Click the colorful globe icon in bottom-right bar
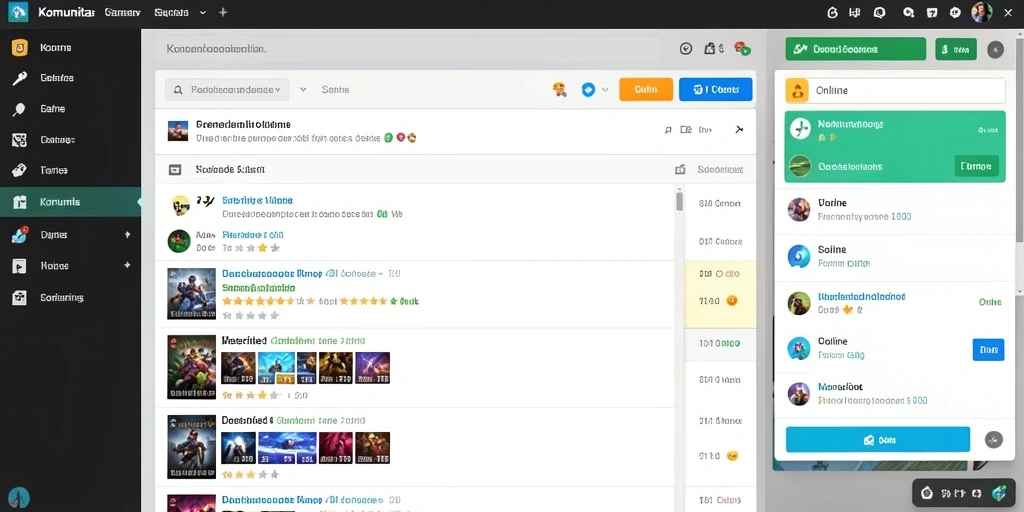Viewport: 1024px width, 512px height. click(x=998, y=494)
